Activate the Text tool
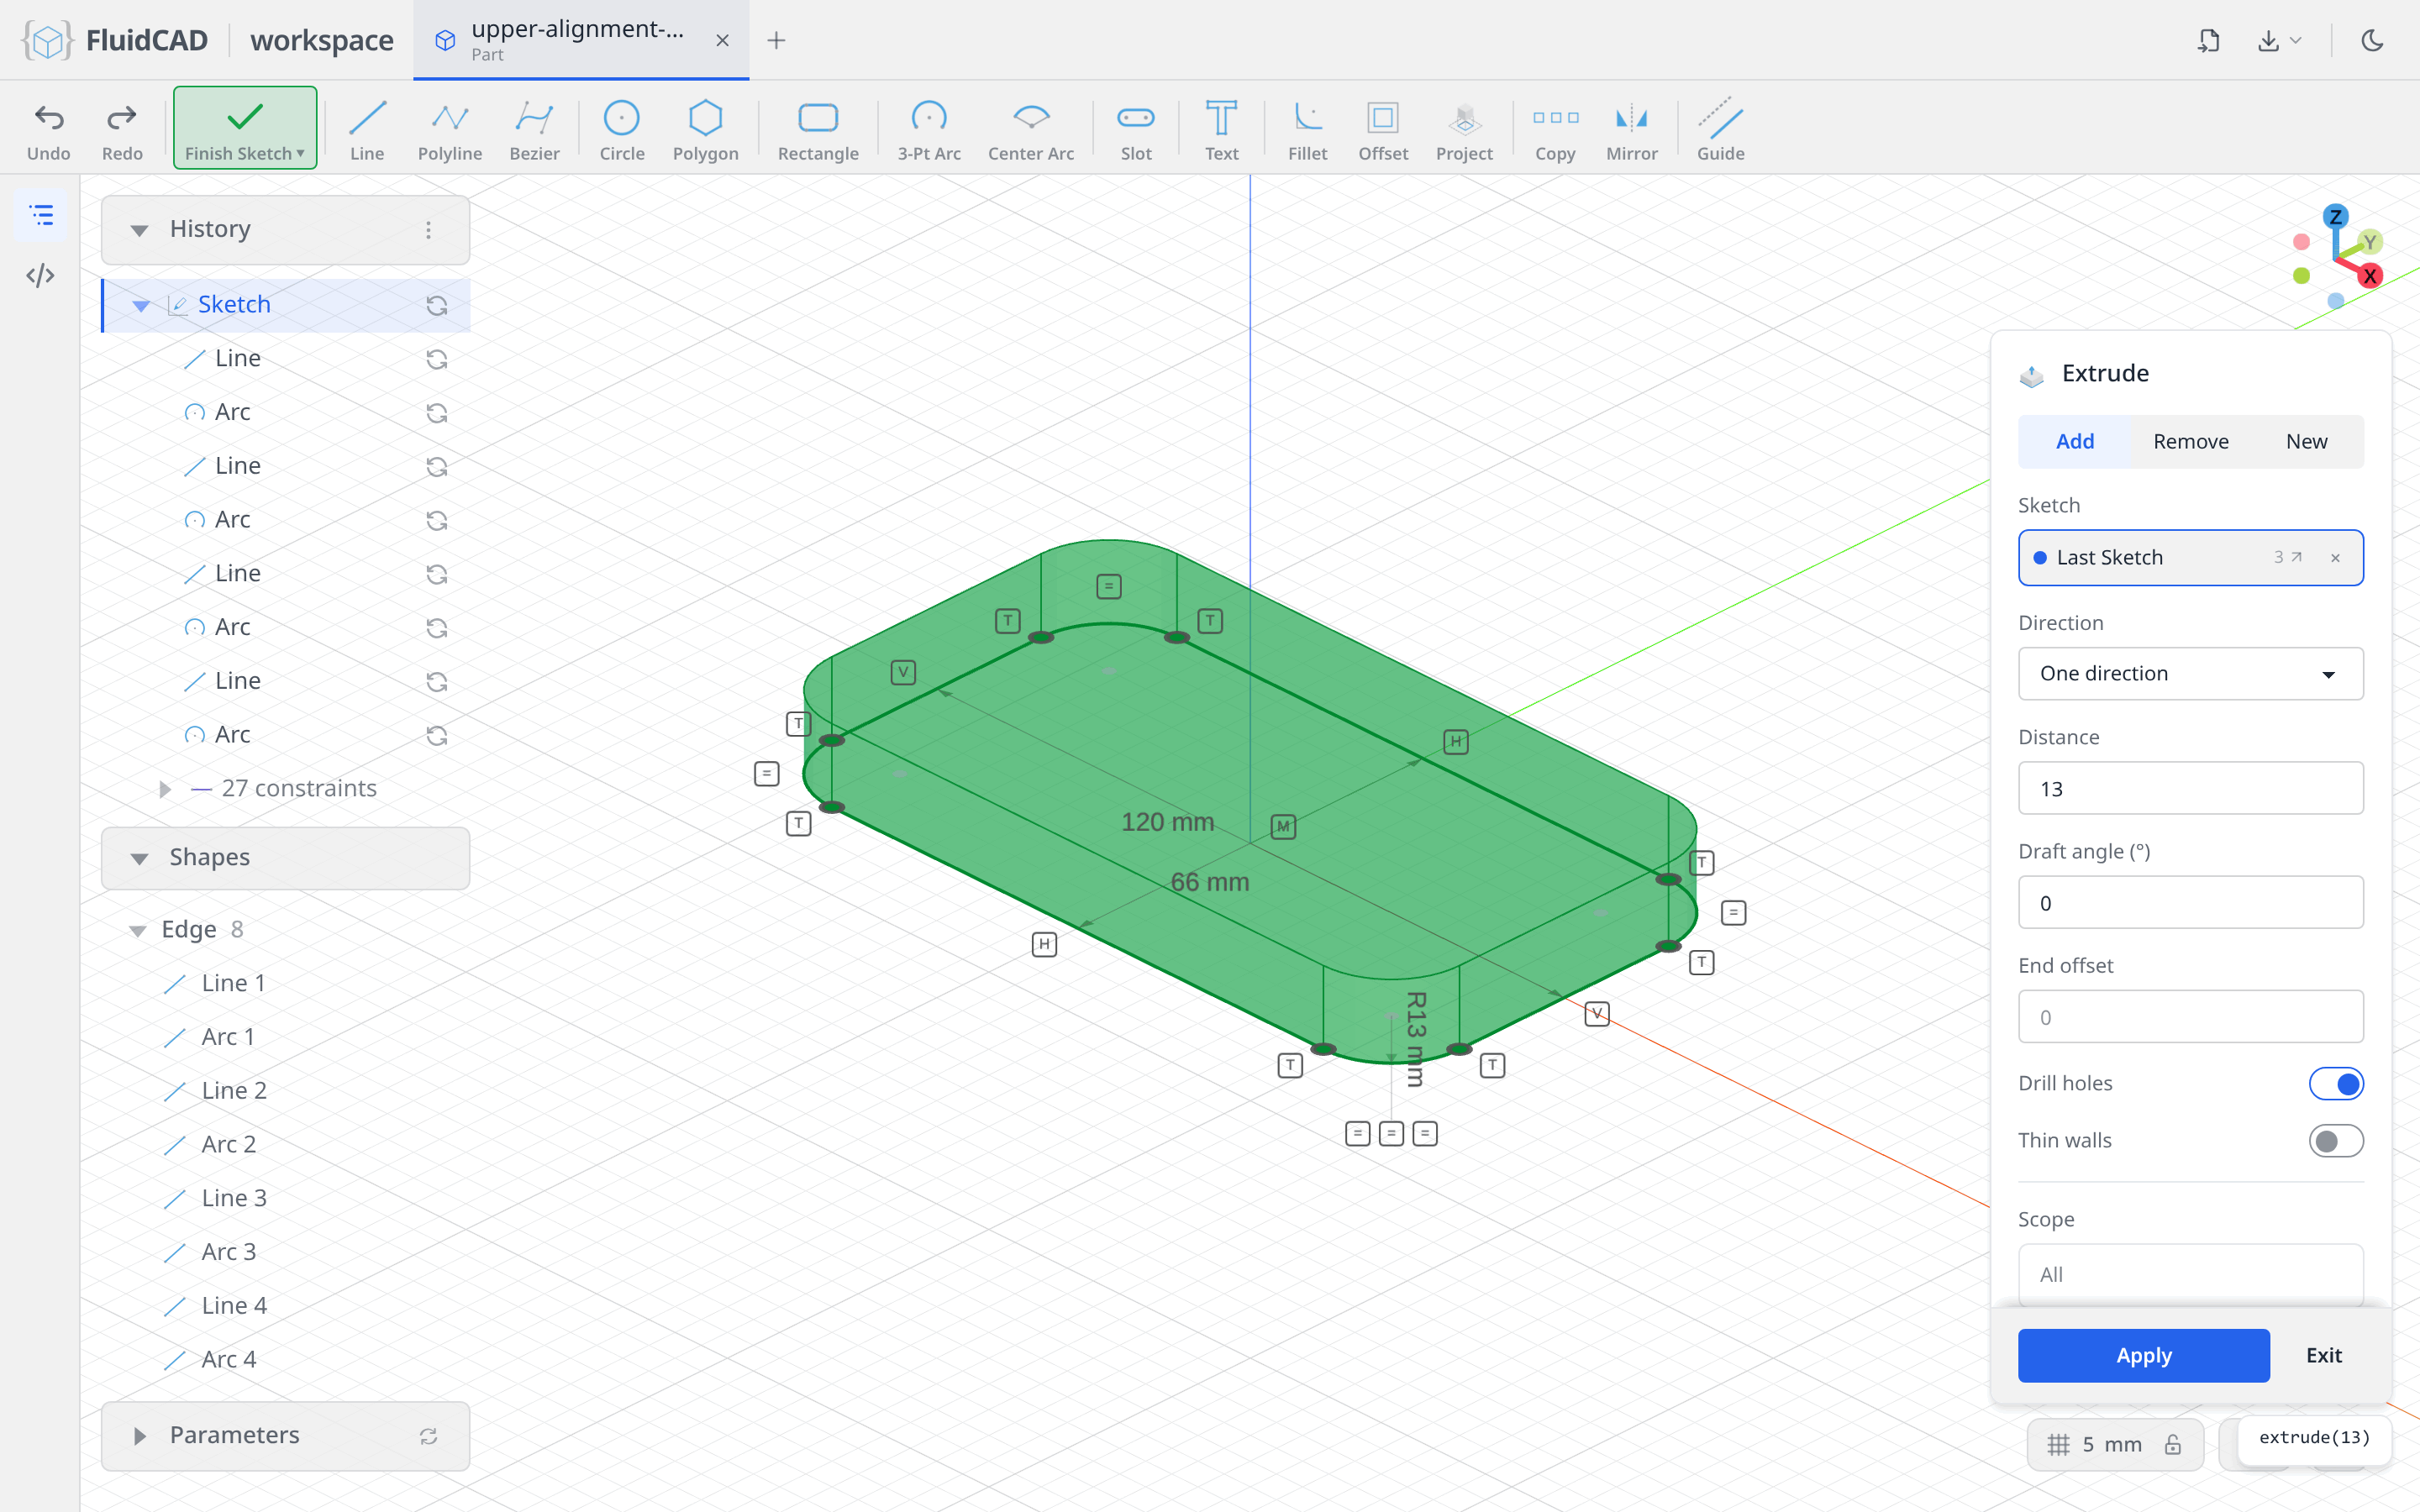The image size is (2420, 1512). coord(1221,130)
